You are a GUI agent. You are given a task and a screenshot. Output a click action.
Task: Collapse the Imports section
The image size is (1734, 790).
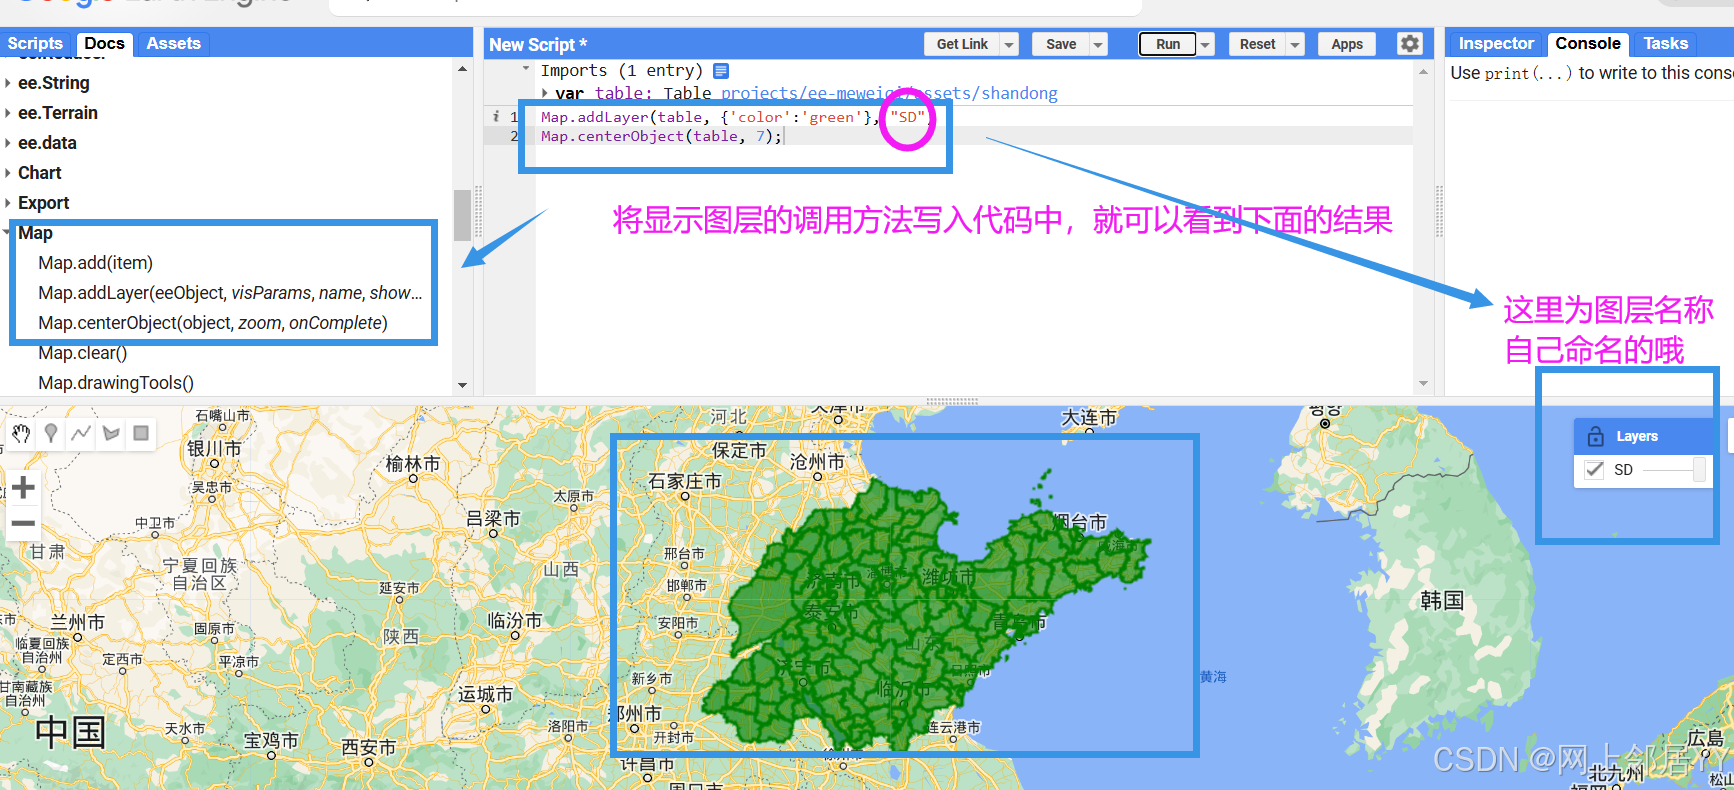click(x=526, y=69)
